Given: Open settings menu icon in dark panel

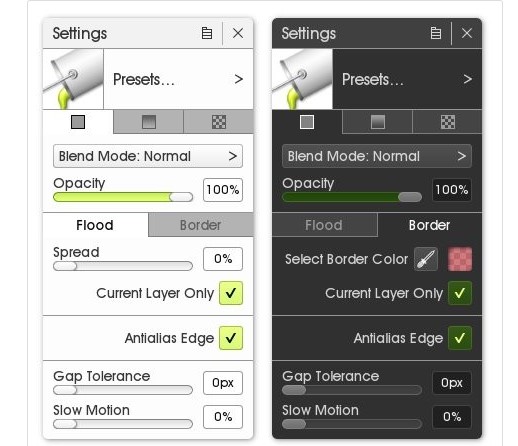Looking at the screenshot, I should 436,33.
